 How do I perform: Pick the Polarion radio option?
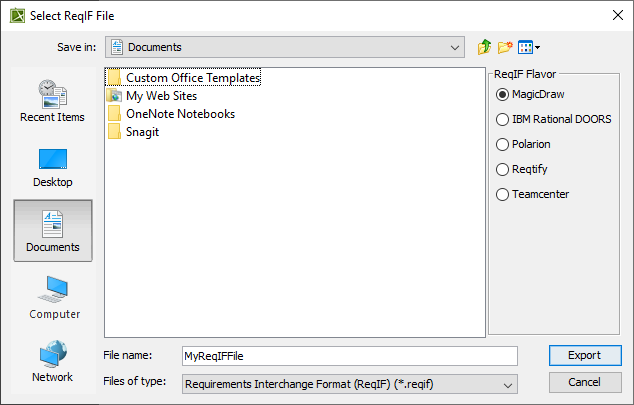[502, 144]
